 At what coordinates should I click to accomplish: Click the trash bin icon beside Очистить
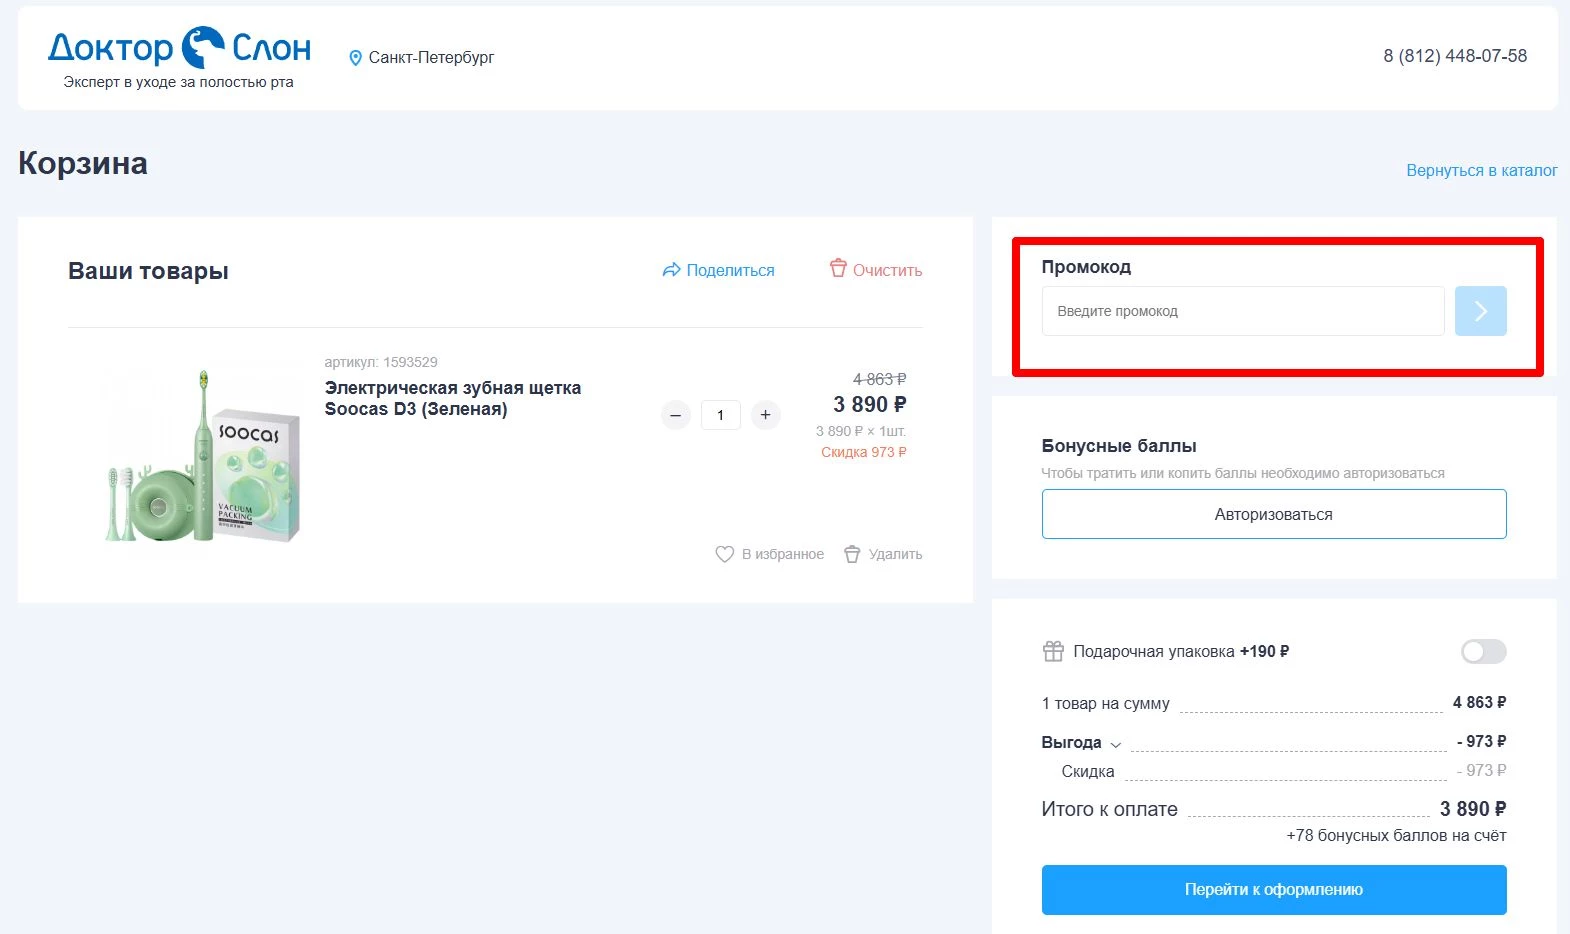[x=838, y=268]
